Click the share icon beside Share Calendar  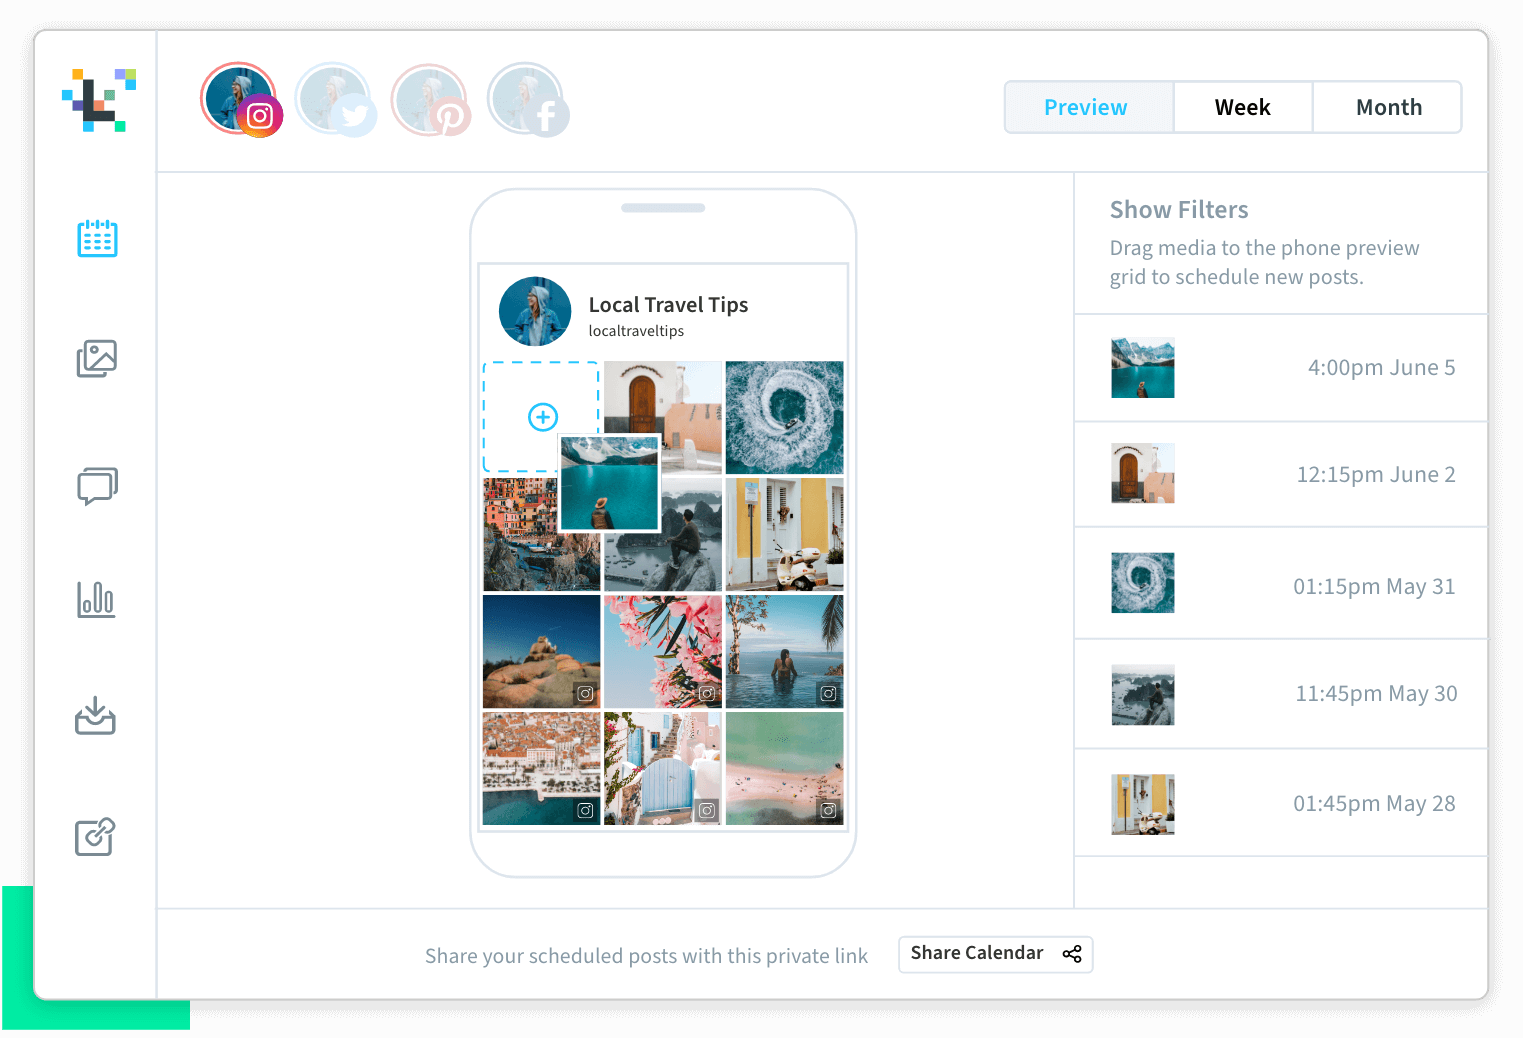(1072, 954)
